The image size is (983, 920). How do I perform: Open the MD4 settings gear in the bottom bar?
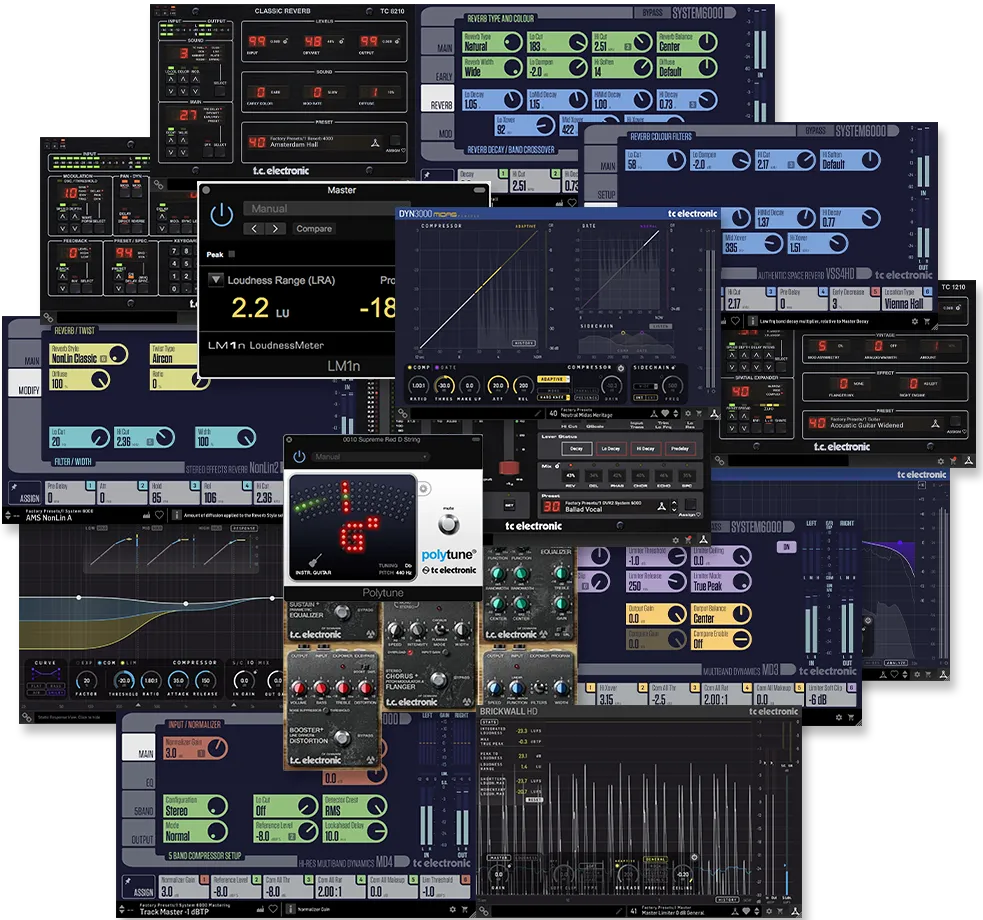[453, 909]
